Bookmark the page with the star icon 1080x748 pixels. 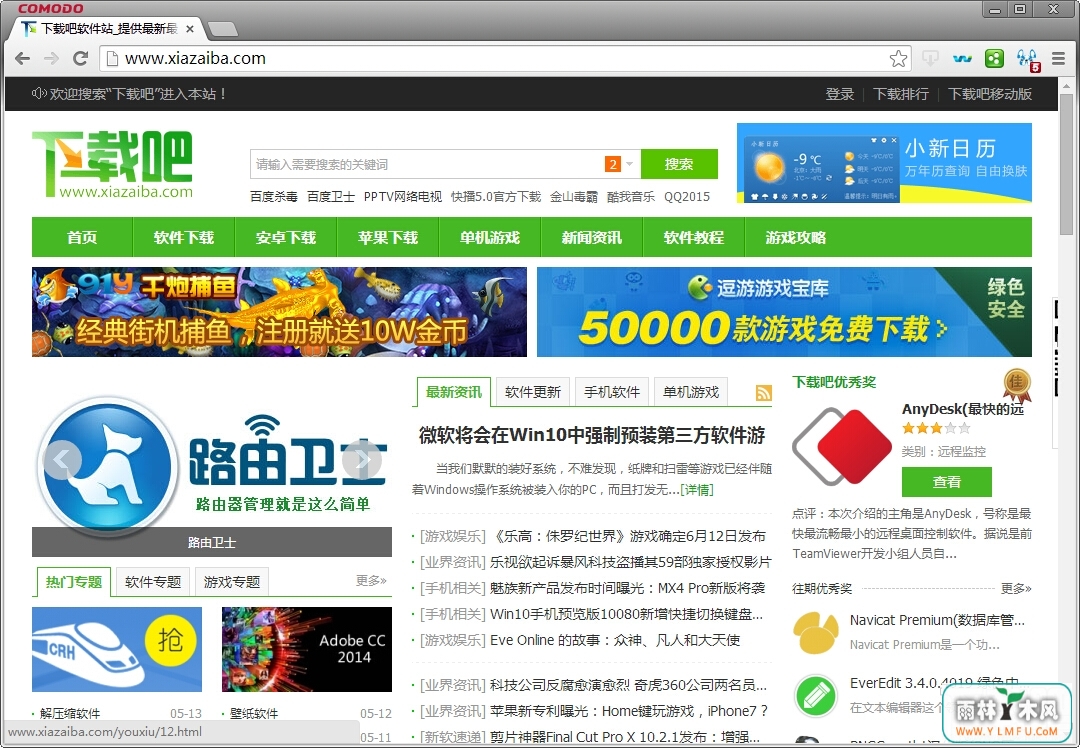[898, 59]
